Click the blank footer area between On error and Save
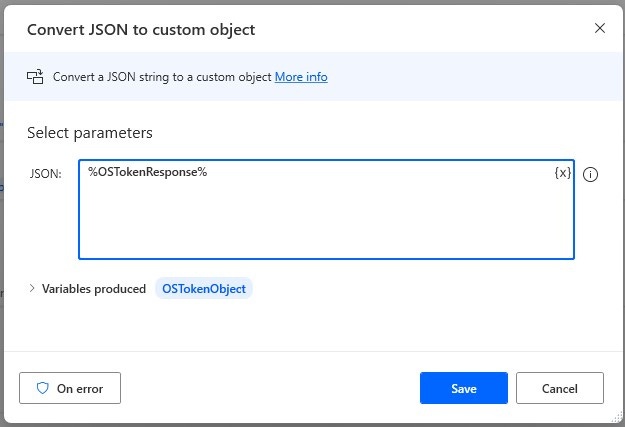Image resolution: width=625 pixels, height=427 pixels. point(270,388)
